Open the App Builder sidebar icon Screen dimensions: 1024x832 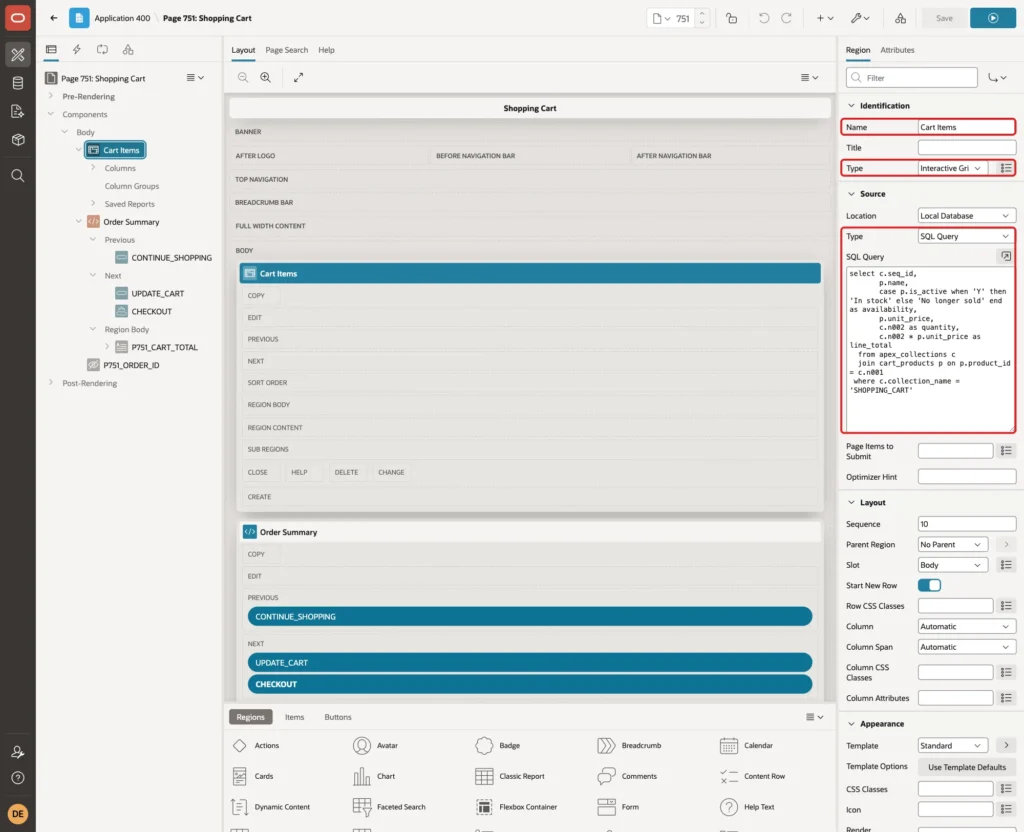pyautogui.click(x=18, y=55)
